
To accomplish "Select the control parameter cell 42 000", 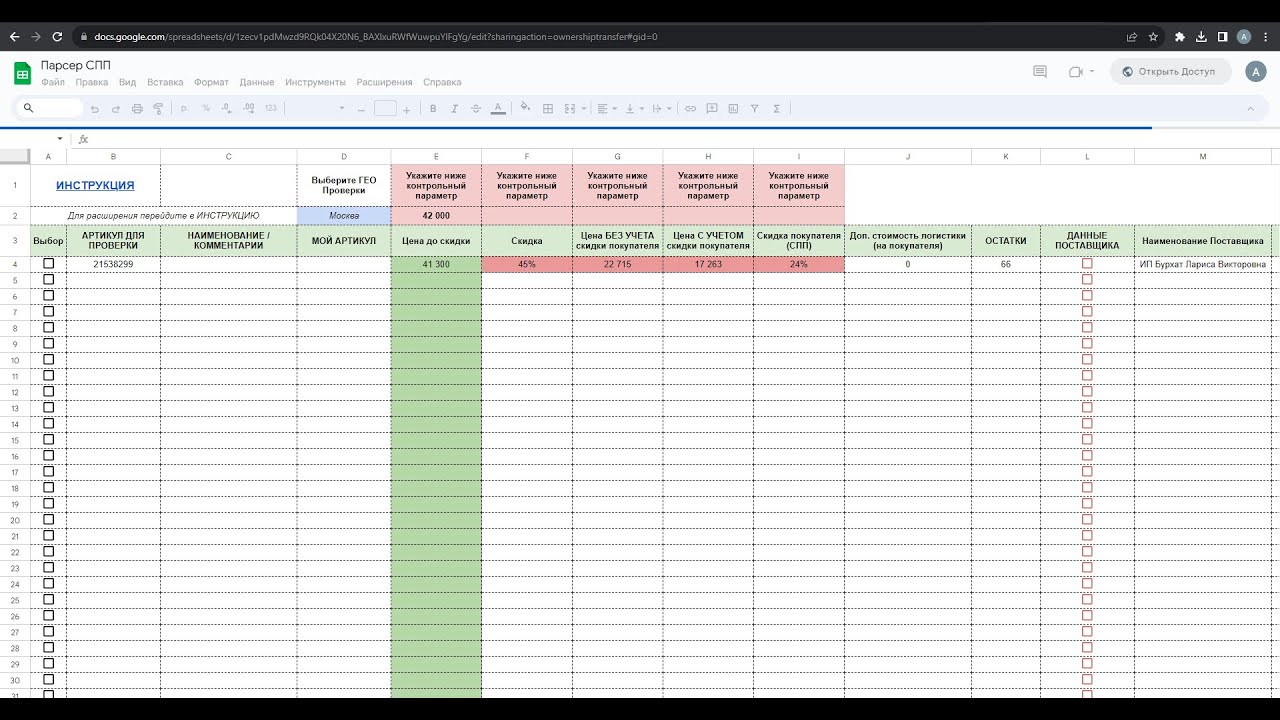I will [x=436, y=216].
